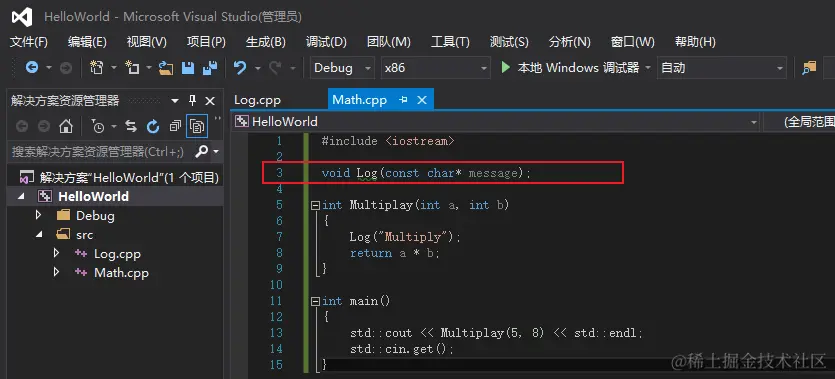835x379 pixels.
Task: Toggle the Show All Files icon
Action: [197, 126]
